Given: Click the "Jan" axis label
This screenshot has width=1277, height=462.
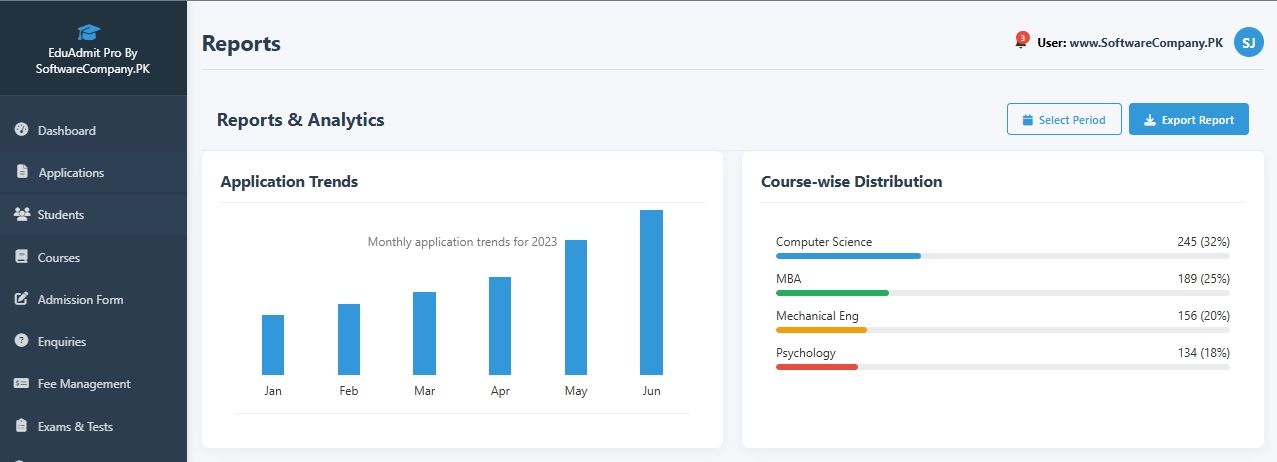Looking at the screenshot, I should pyautogui.click(x=273, y=391).
